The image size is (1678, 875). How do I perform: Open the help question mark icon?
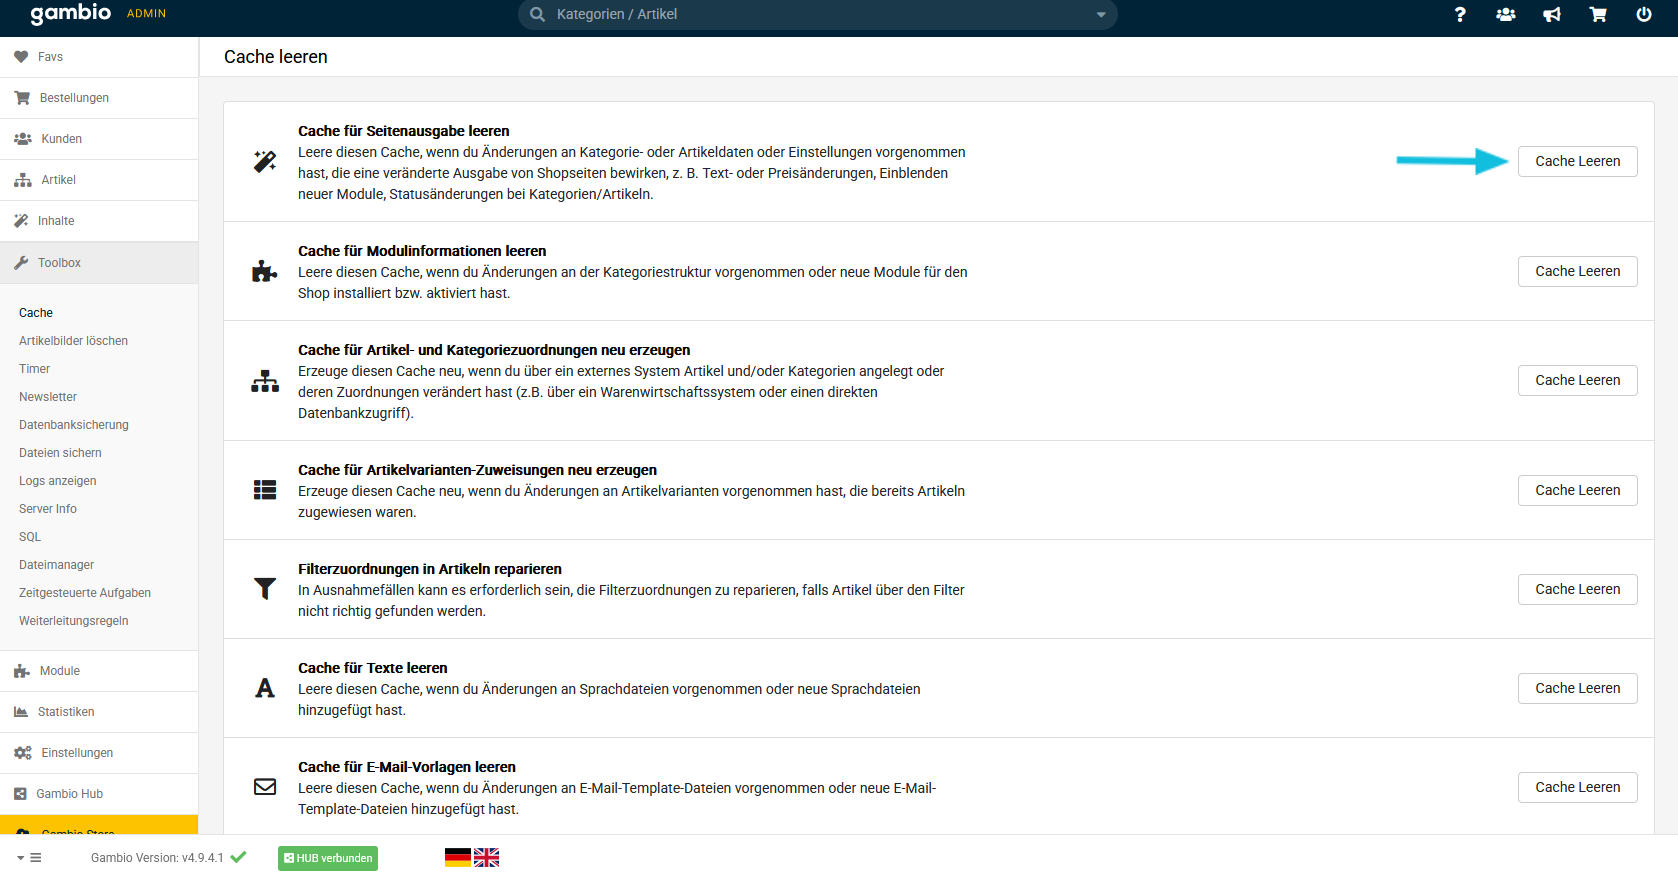click(1460, 14)
